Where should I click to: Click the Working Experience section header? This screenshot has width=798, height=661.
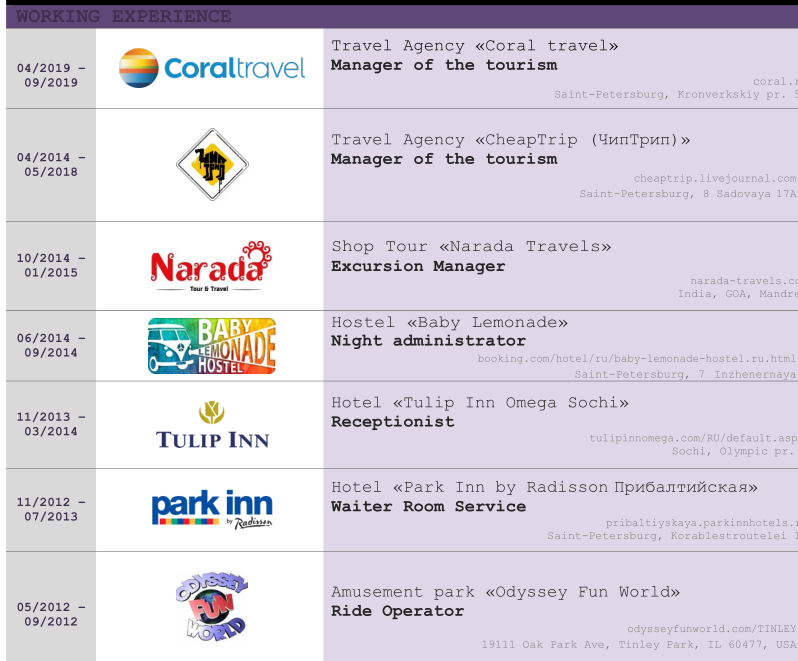click(x=124, y=17)
